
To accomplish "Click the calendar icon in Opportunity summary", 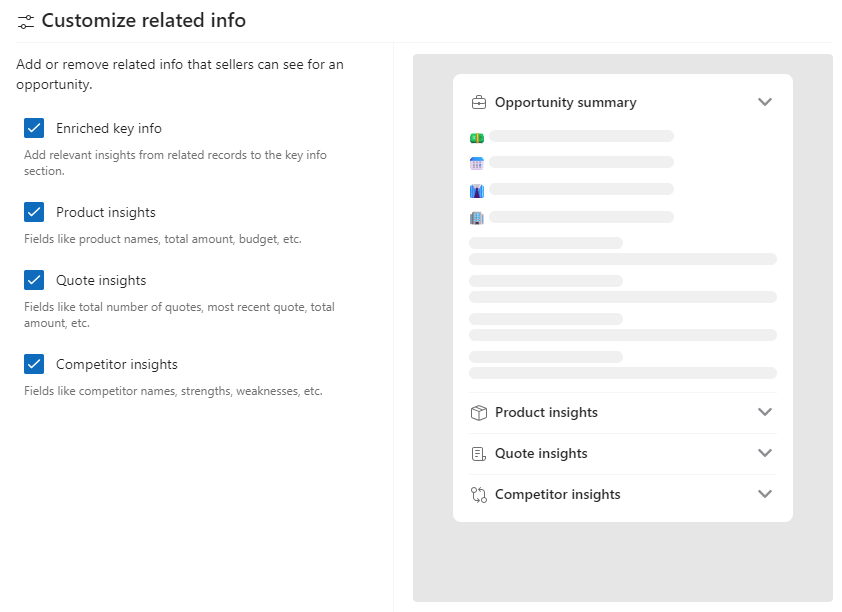I will click(x=477, y=163).
